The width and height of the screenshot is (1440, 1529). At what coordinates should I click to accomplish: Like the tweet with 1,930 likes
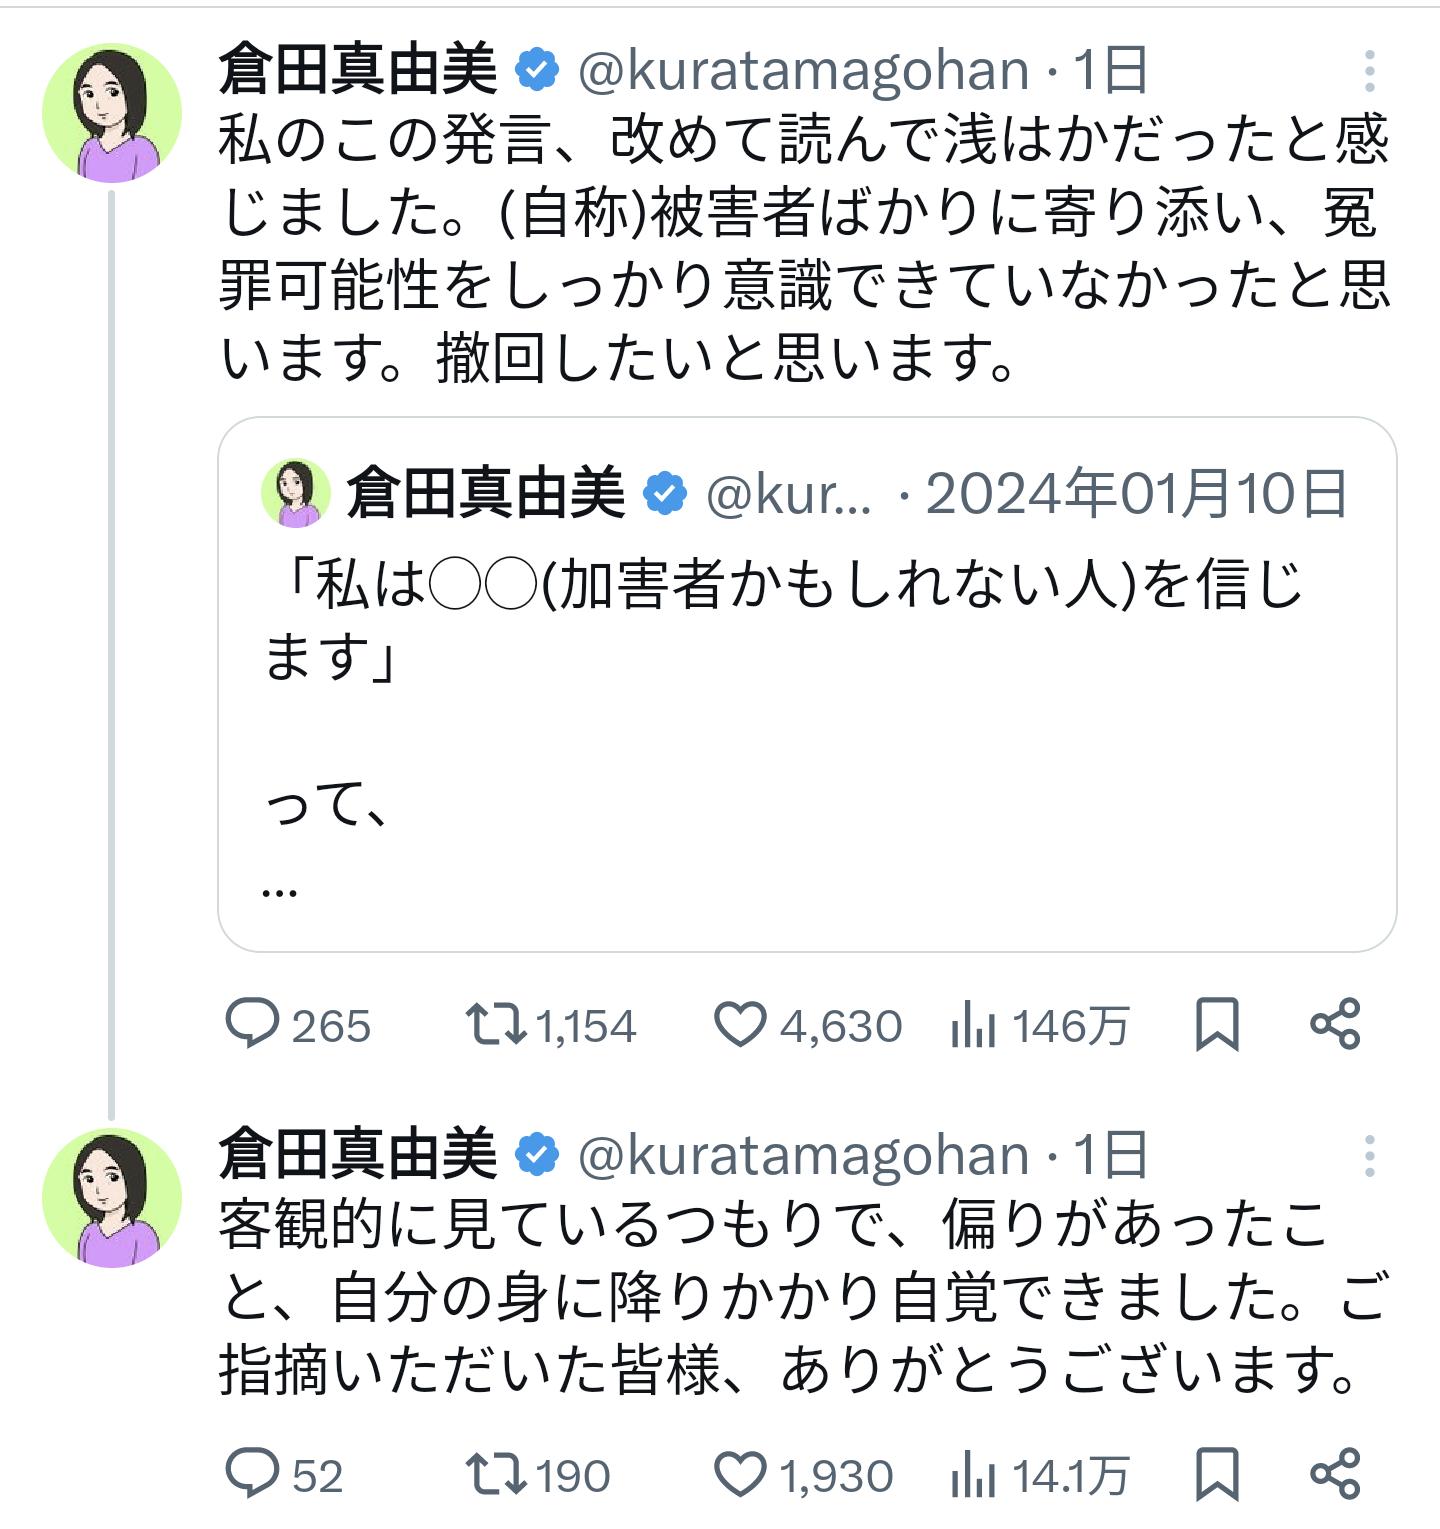[x=740, y=1475]
